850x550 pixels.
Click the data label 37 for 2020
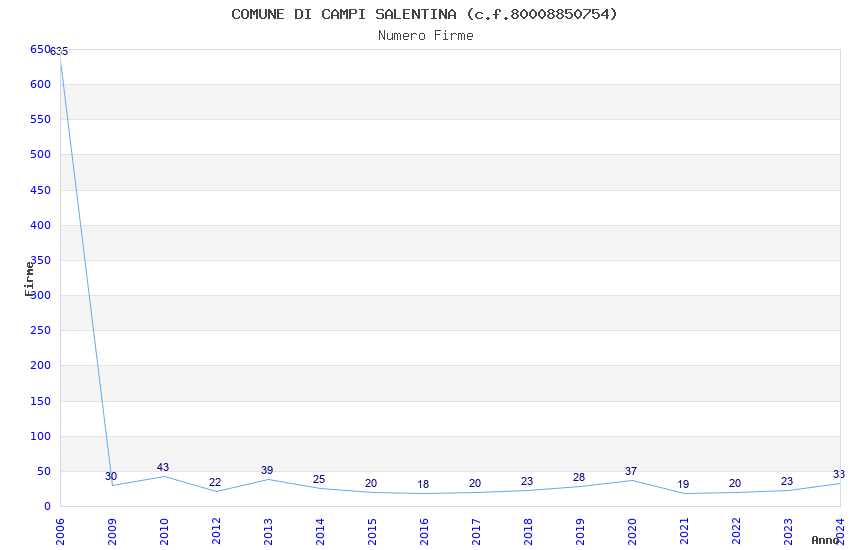631,471
